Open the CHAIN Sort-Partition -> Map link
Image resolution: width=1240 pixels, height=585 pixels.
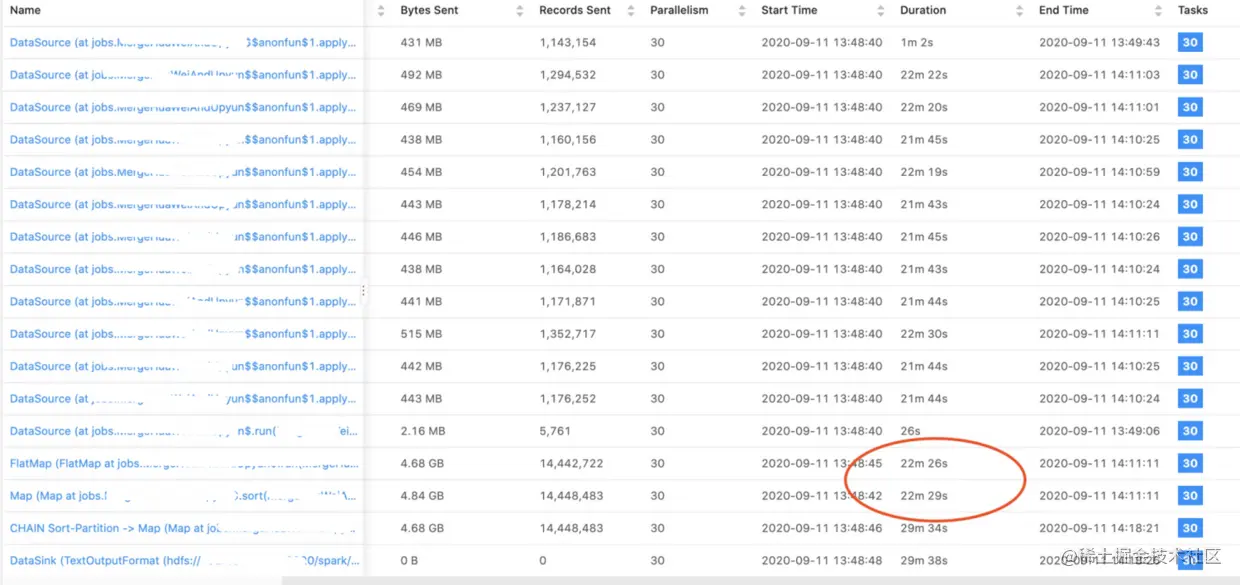click(184, 528)
